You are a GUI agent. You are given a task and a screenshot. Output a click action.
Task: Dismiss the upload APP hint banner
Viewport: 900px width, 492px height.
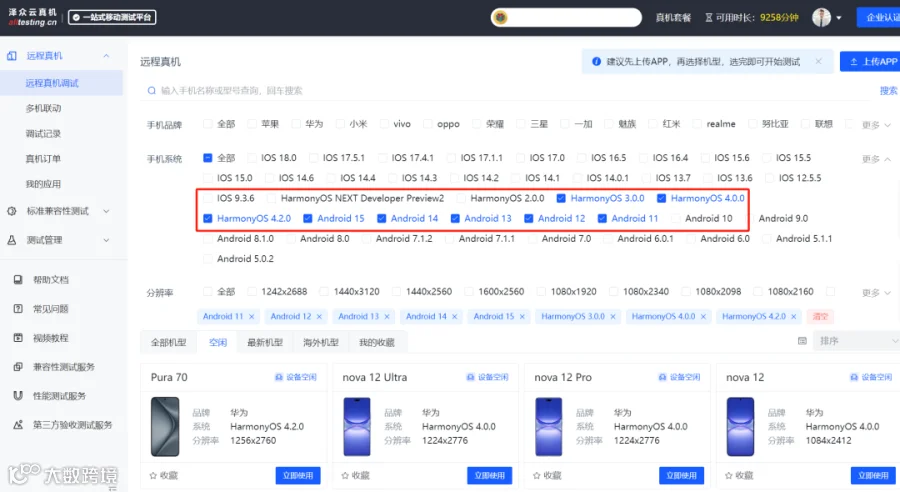coord(818,61)
